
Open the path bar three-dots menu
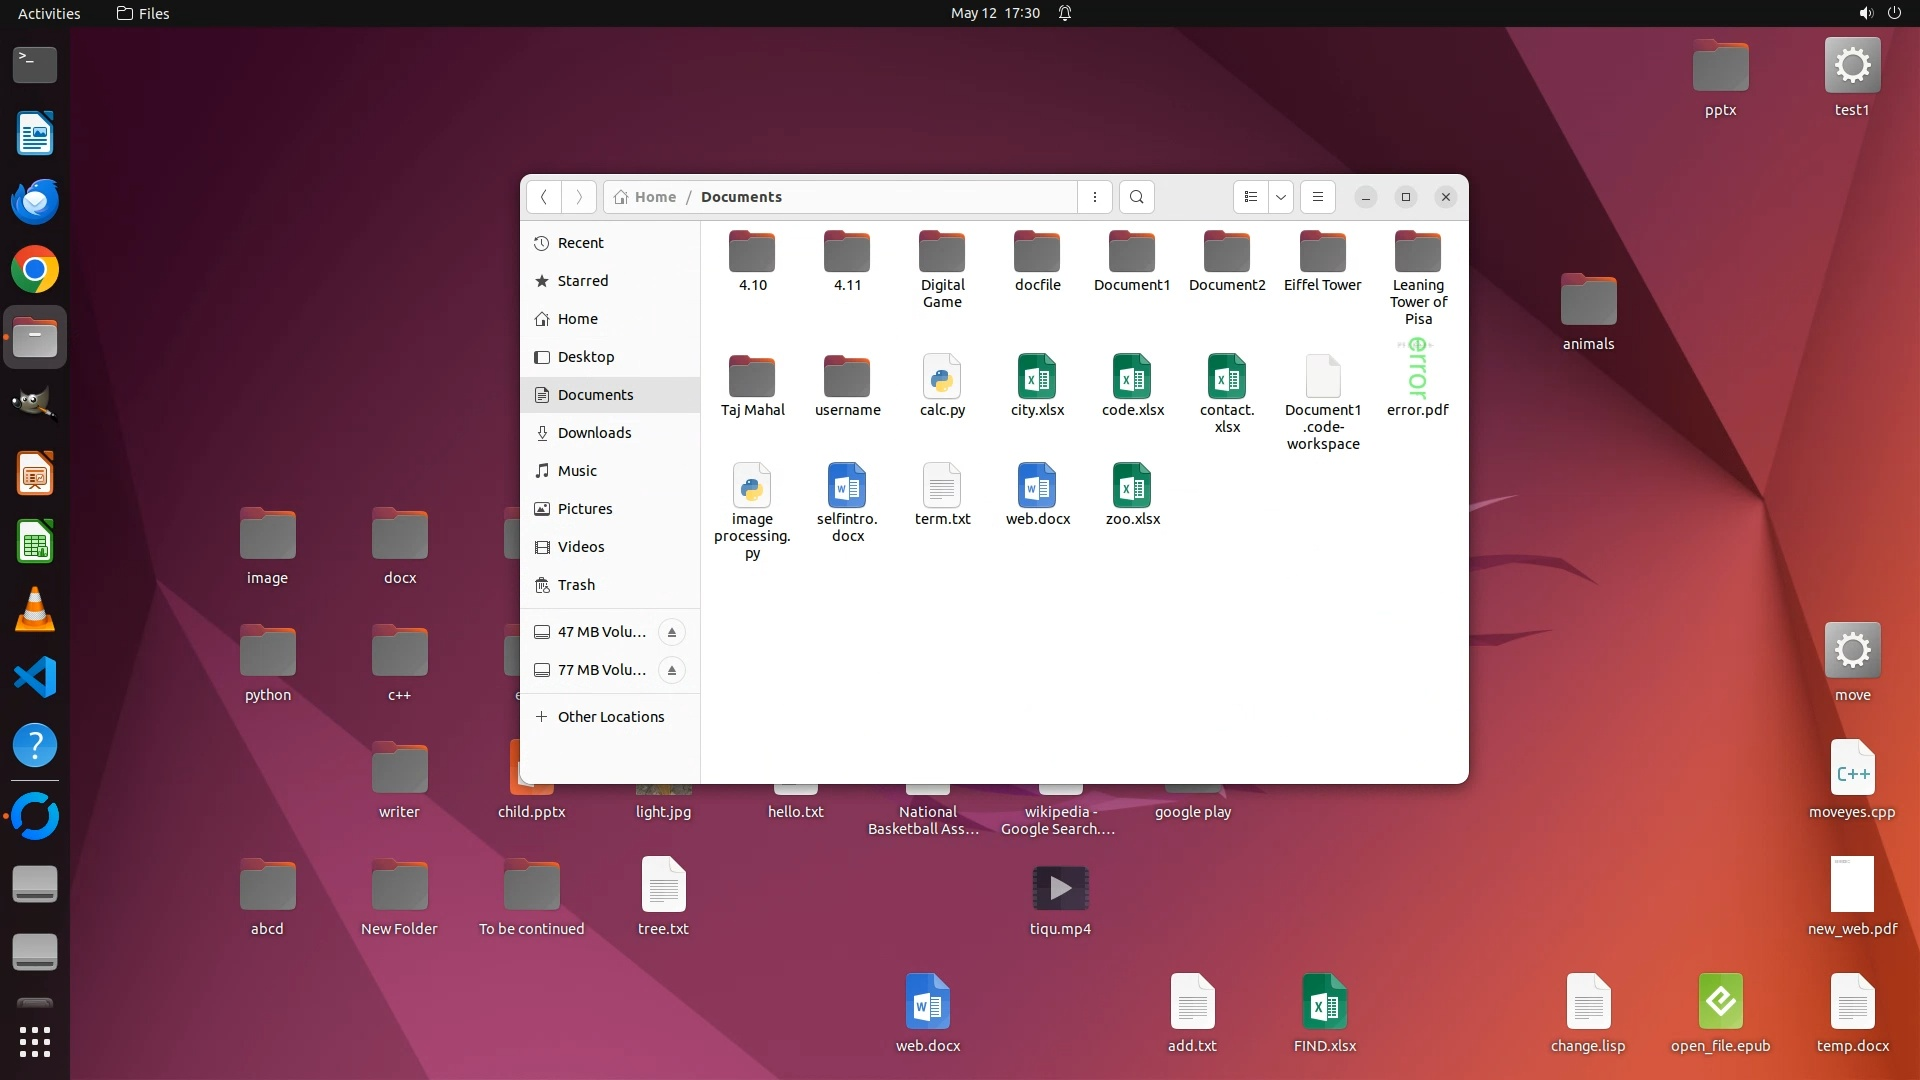pyautogui.click(x=1095, y=197)
